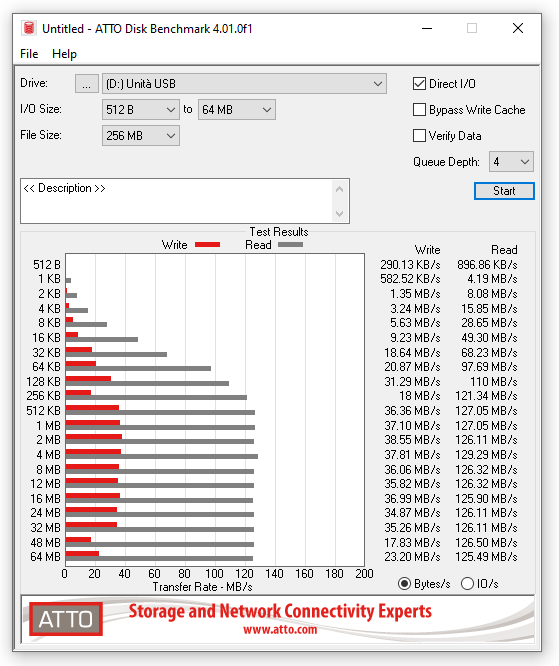Image resolution: width=559 pixels, height=666 pixels.
Task: Open the Help menu
Action: point(64,54)
